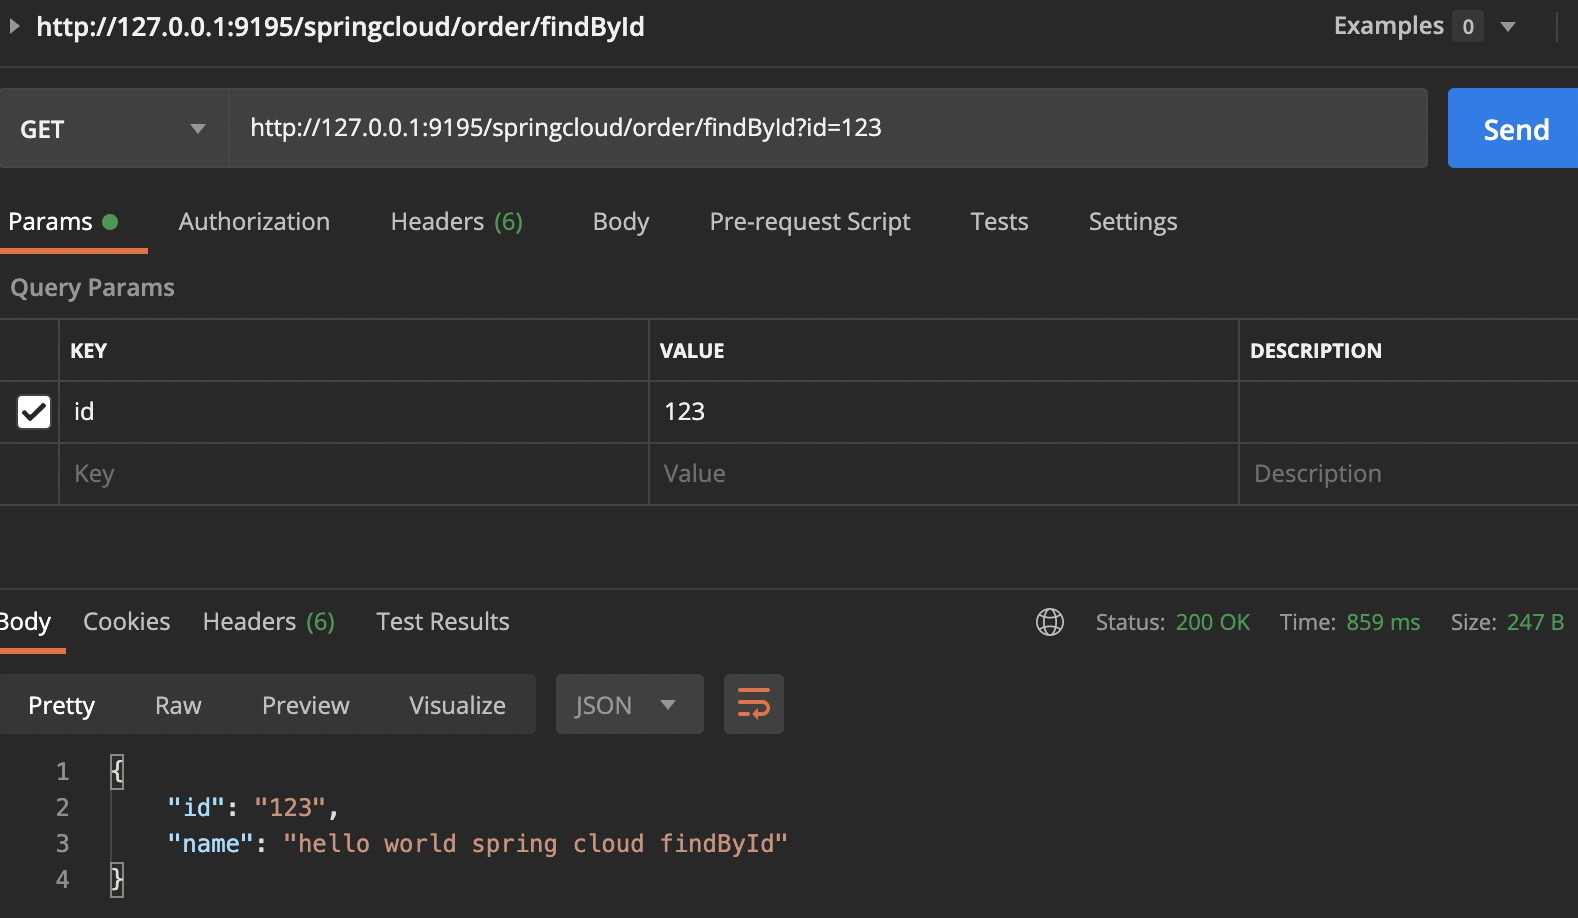1578x918 pixels.
Task: Click the empty Key placeholder field
Action: [354, 474]
